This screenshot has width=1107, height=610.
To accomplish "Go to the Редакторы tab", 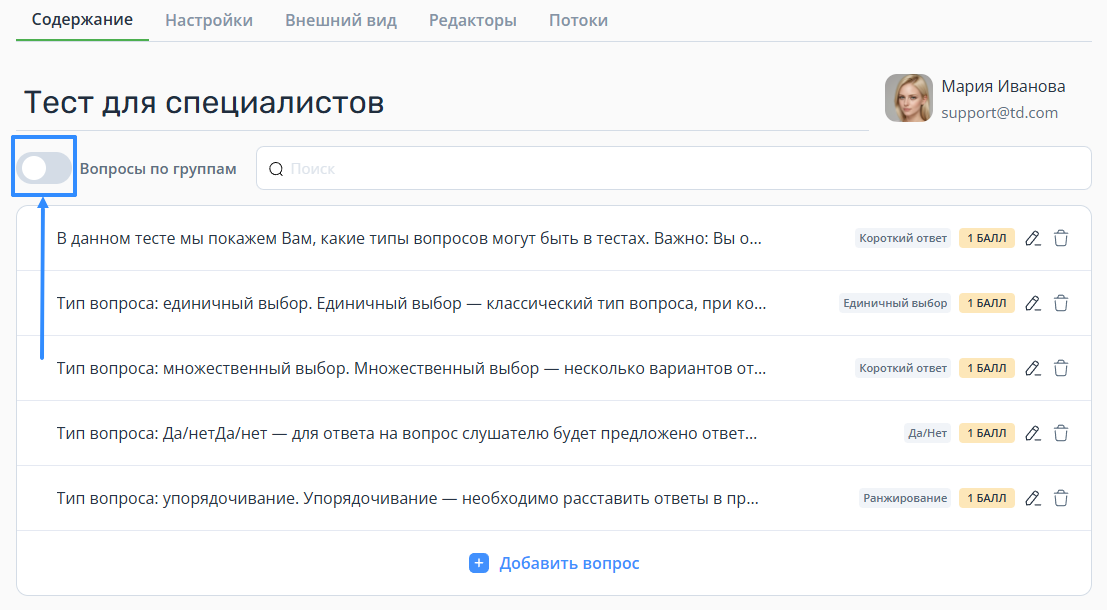I will pos(472,20).
